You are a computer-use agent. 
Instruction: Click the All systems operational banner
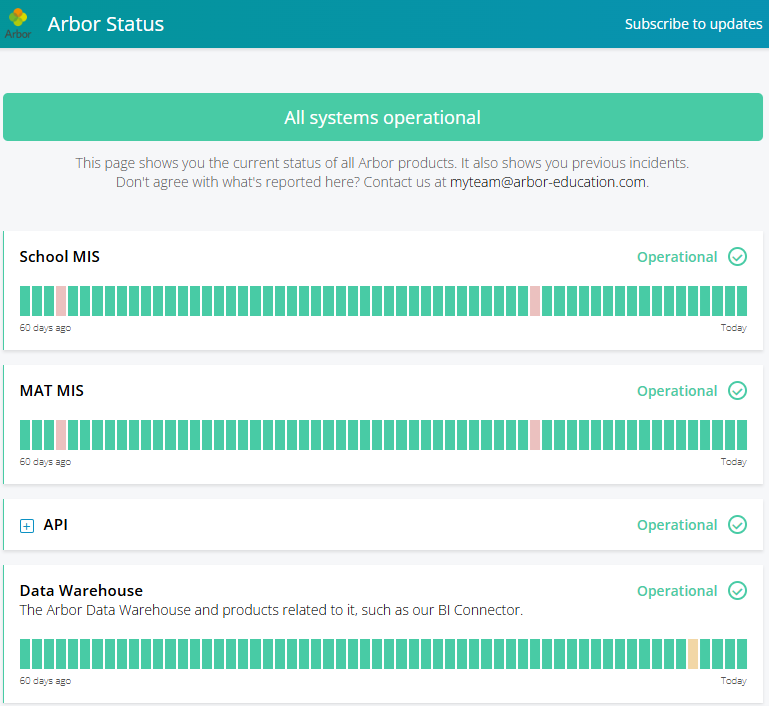pyautogui.click(x=383, y=117)
